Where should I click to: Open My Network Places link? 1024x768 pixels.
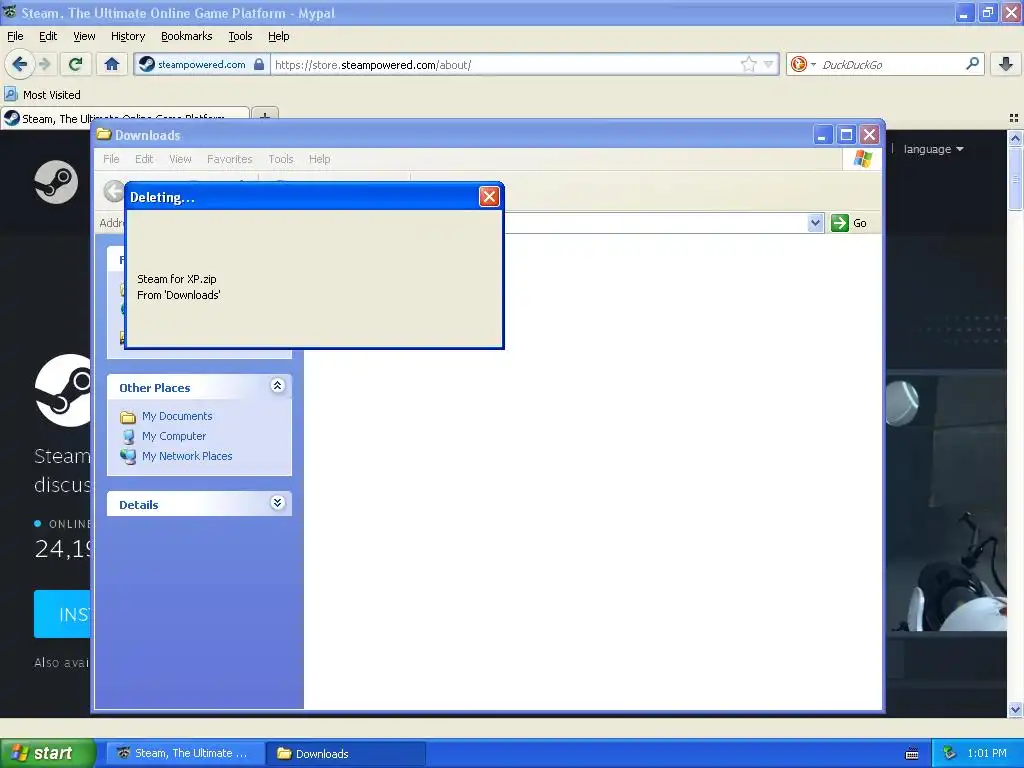pos(187,456)
